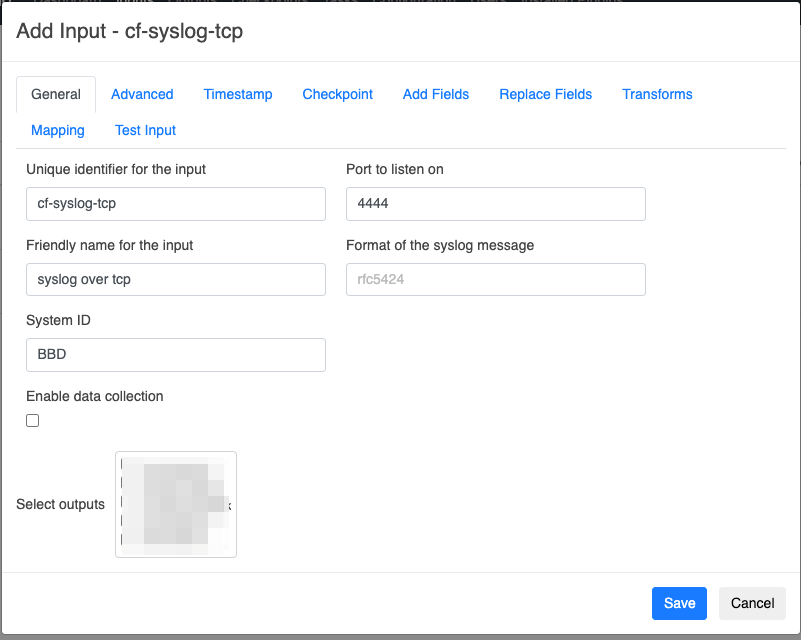Click the Enable data collection label
801x640 pixels.
pos(95,396)
